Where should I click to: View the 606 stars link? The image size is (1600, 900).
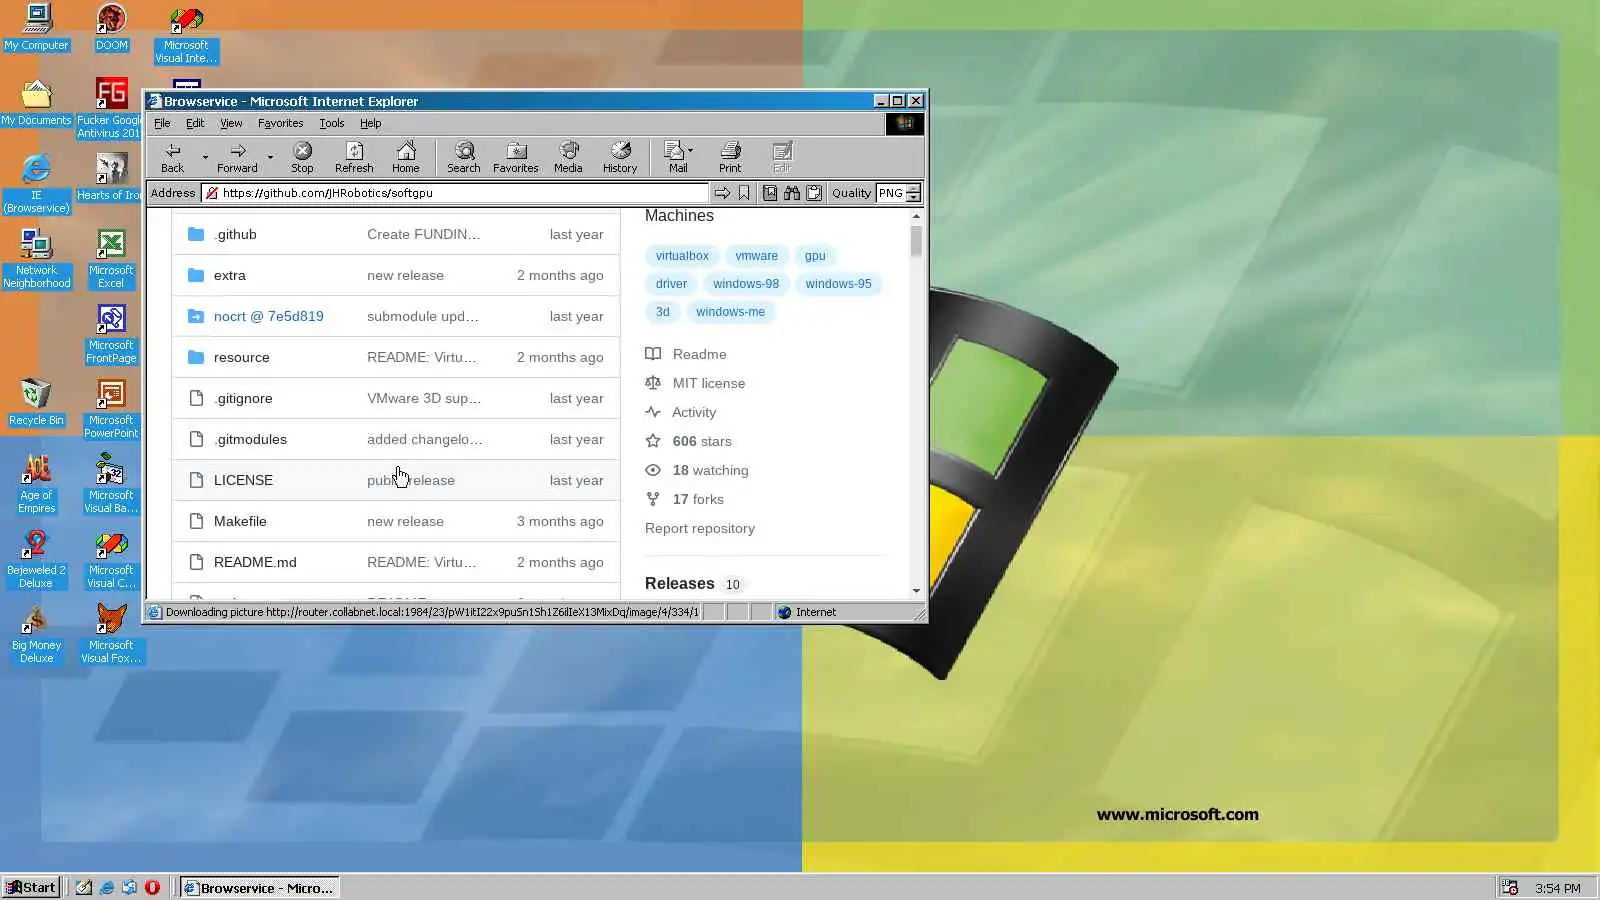tap(702, 441)
